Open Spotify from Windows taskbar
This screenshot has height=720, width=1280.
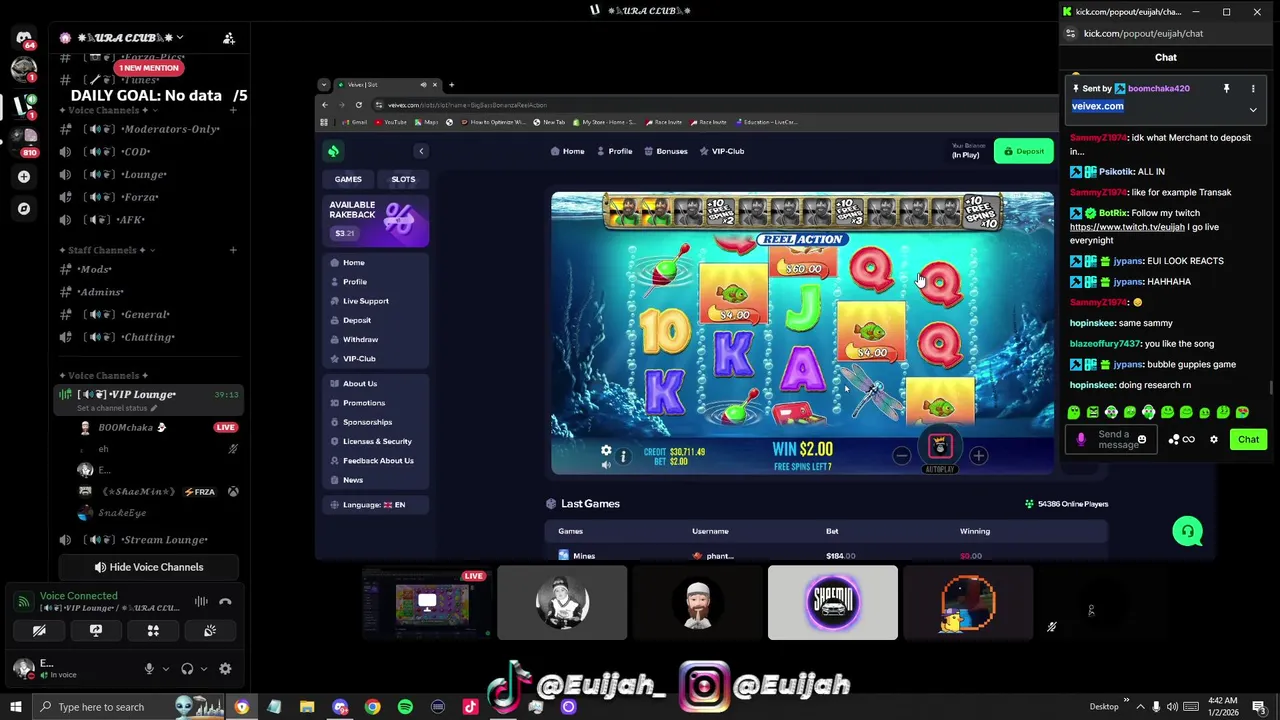coord(405,707)
